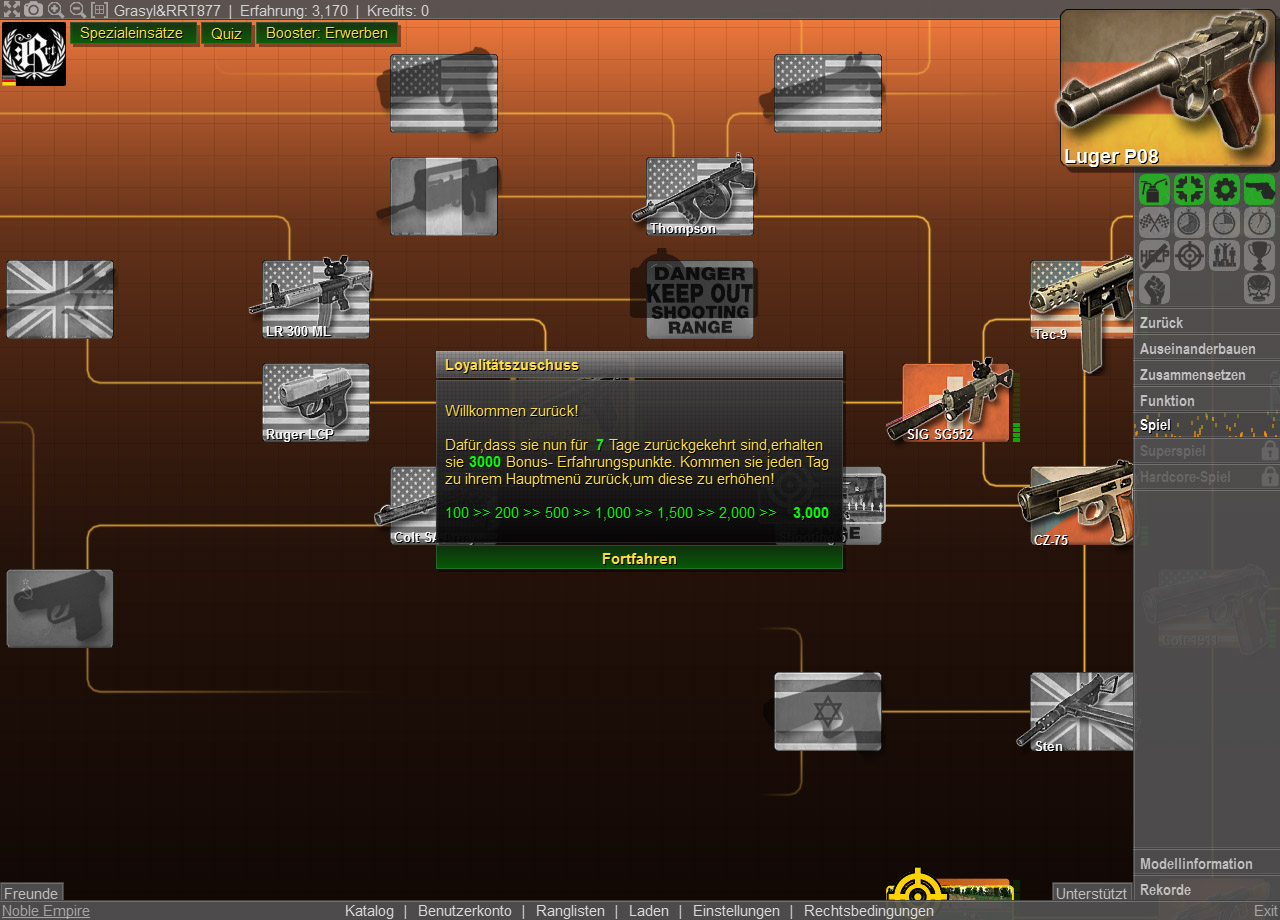1280x920 pixels.
Task: Click the camera screenshot icon
Action: click(x=33, y=9)
